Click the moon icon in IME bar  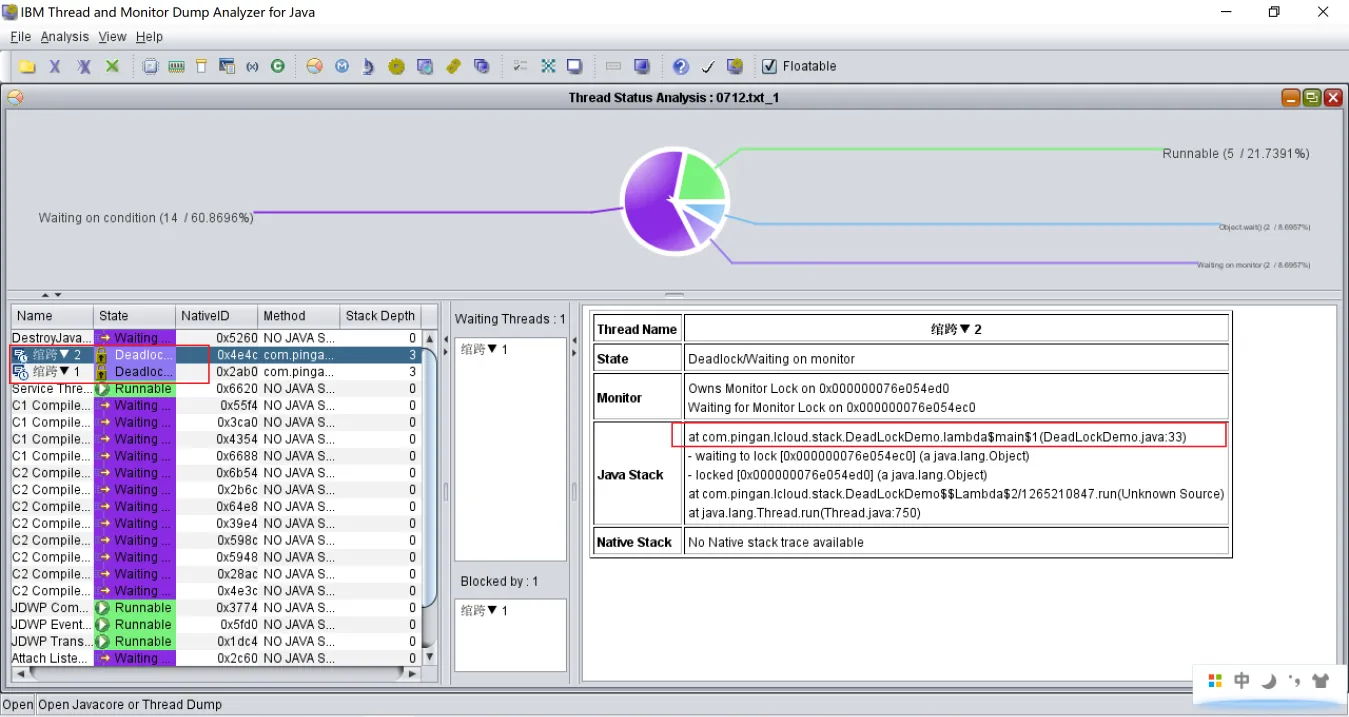[x=1269, y=681]
